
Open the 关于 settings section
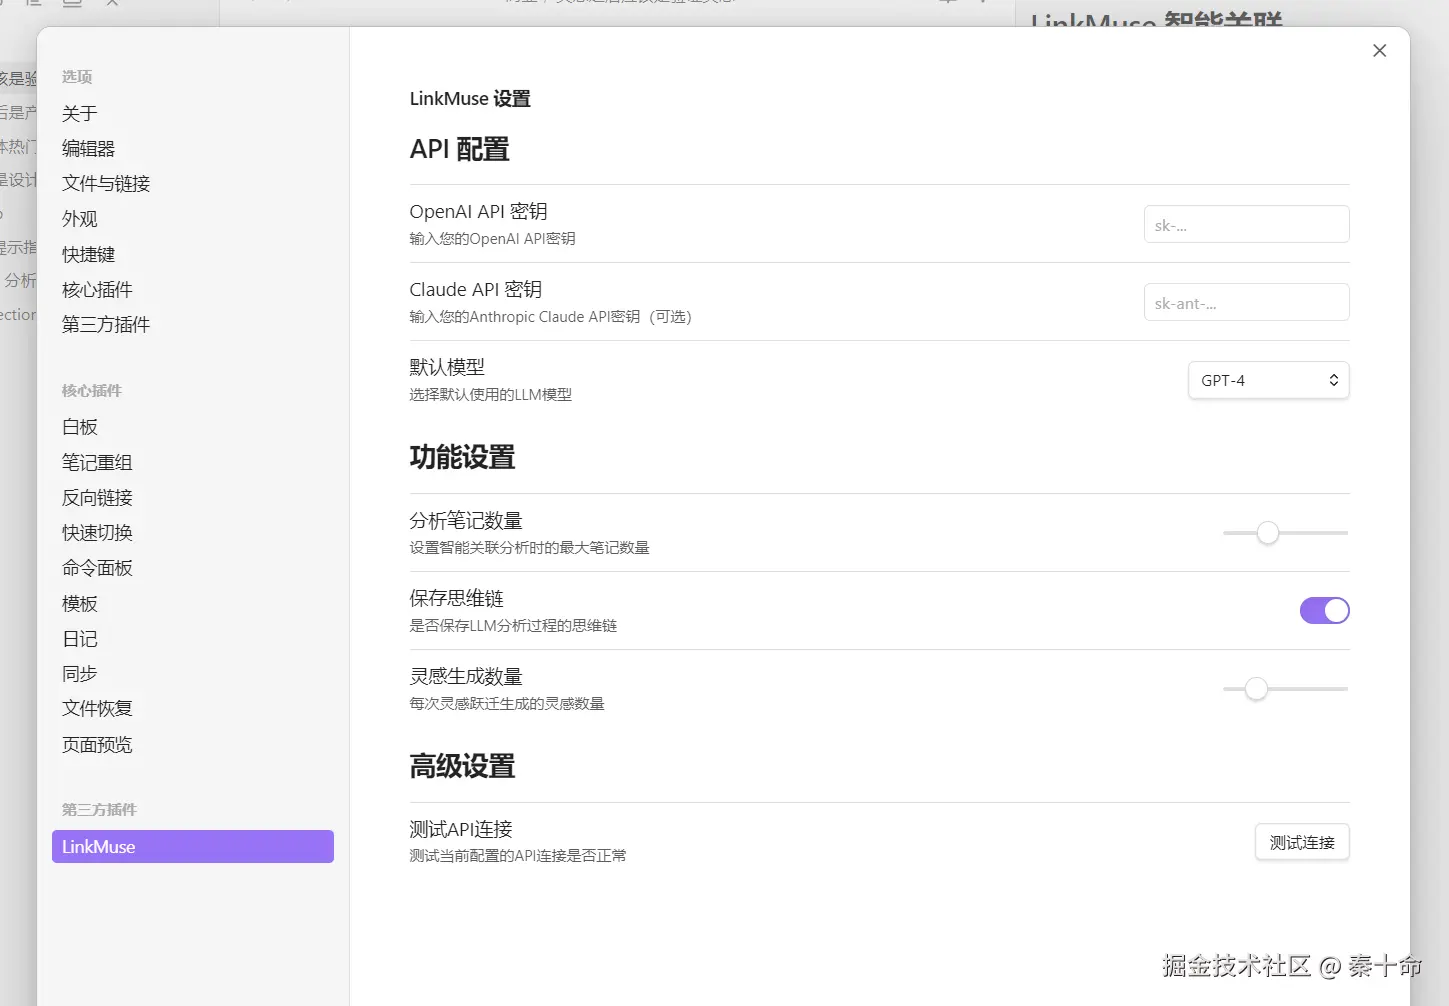[x=80, y=113]
